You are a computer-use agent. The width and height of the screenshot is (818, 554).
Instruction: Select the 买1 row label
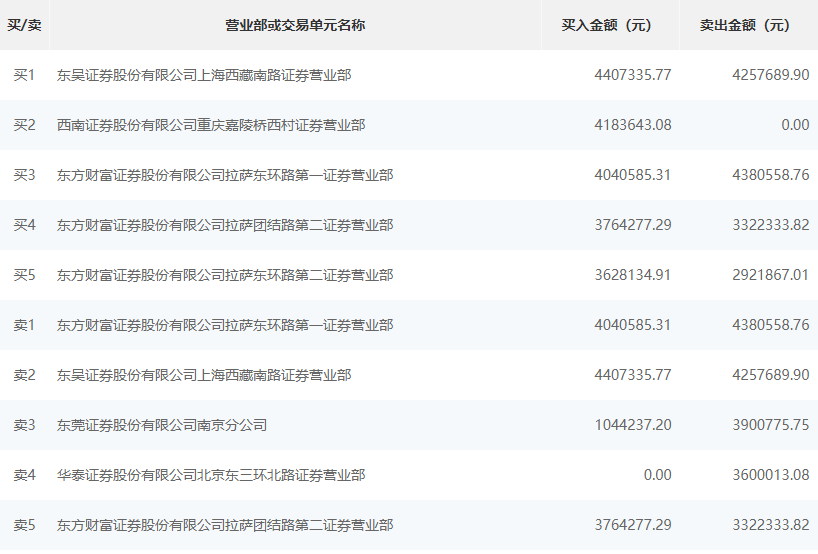point(25,75)
